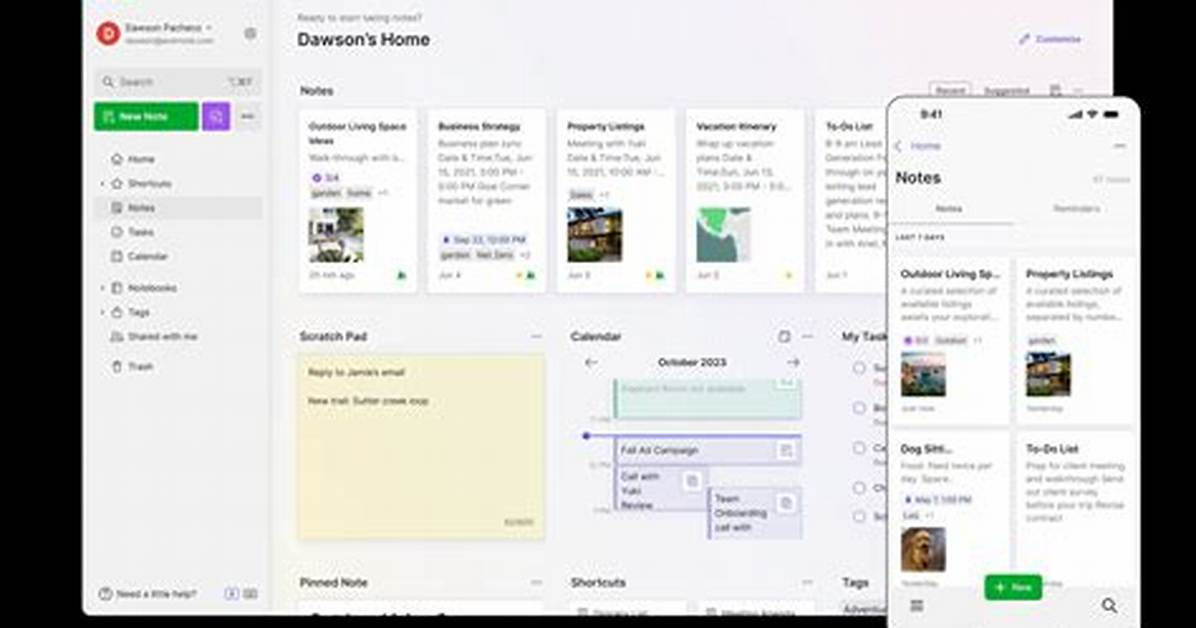
Task: Check the second task in My Tasks
Action: (859, 407)
